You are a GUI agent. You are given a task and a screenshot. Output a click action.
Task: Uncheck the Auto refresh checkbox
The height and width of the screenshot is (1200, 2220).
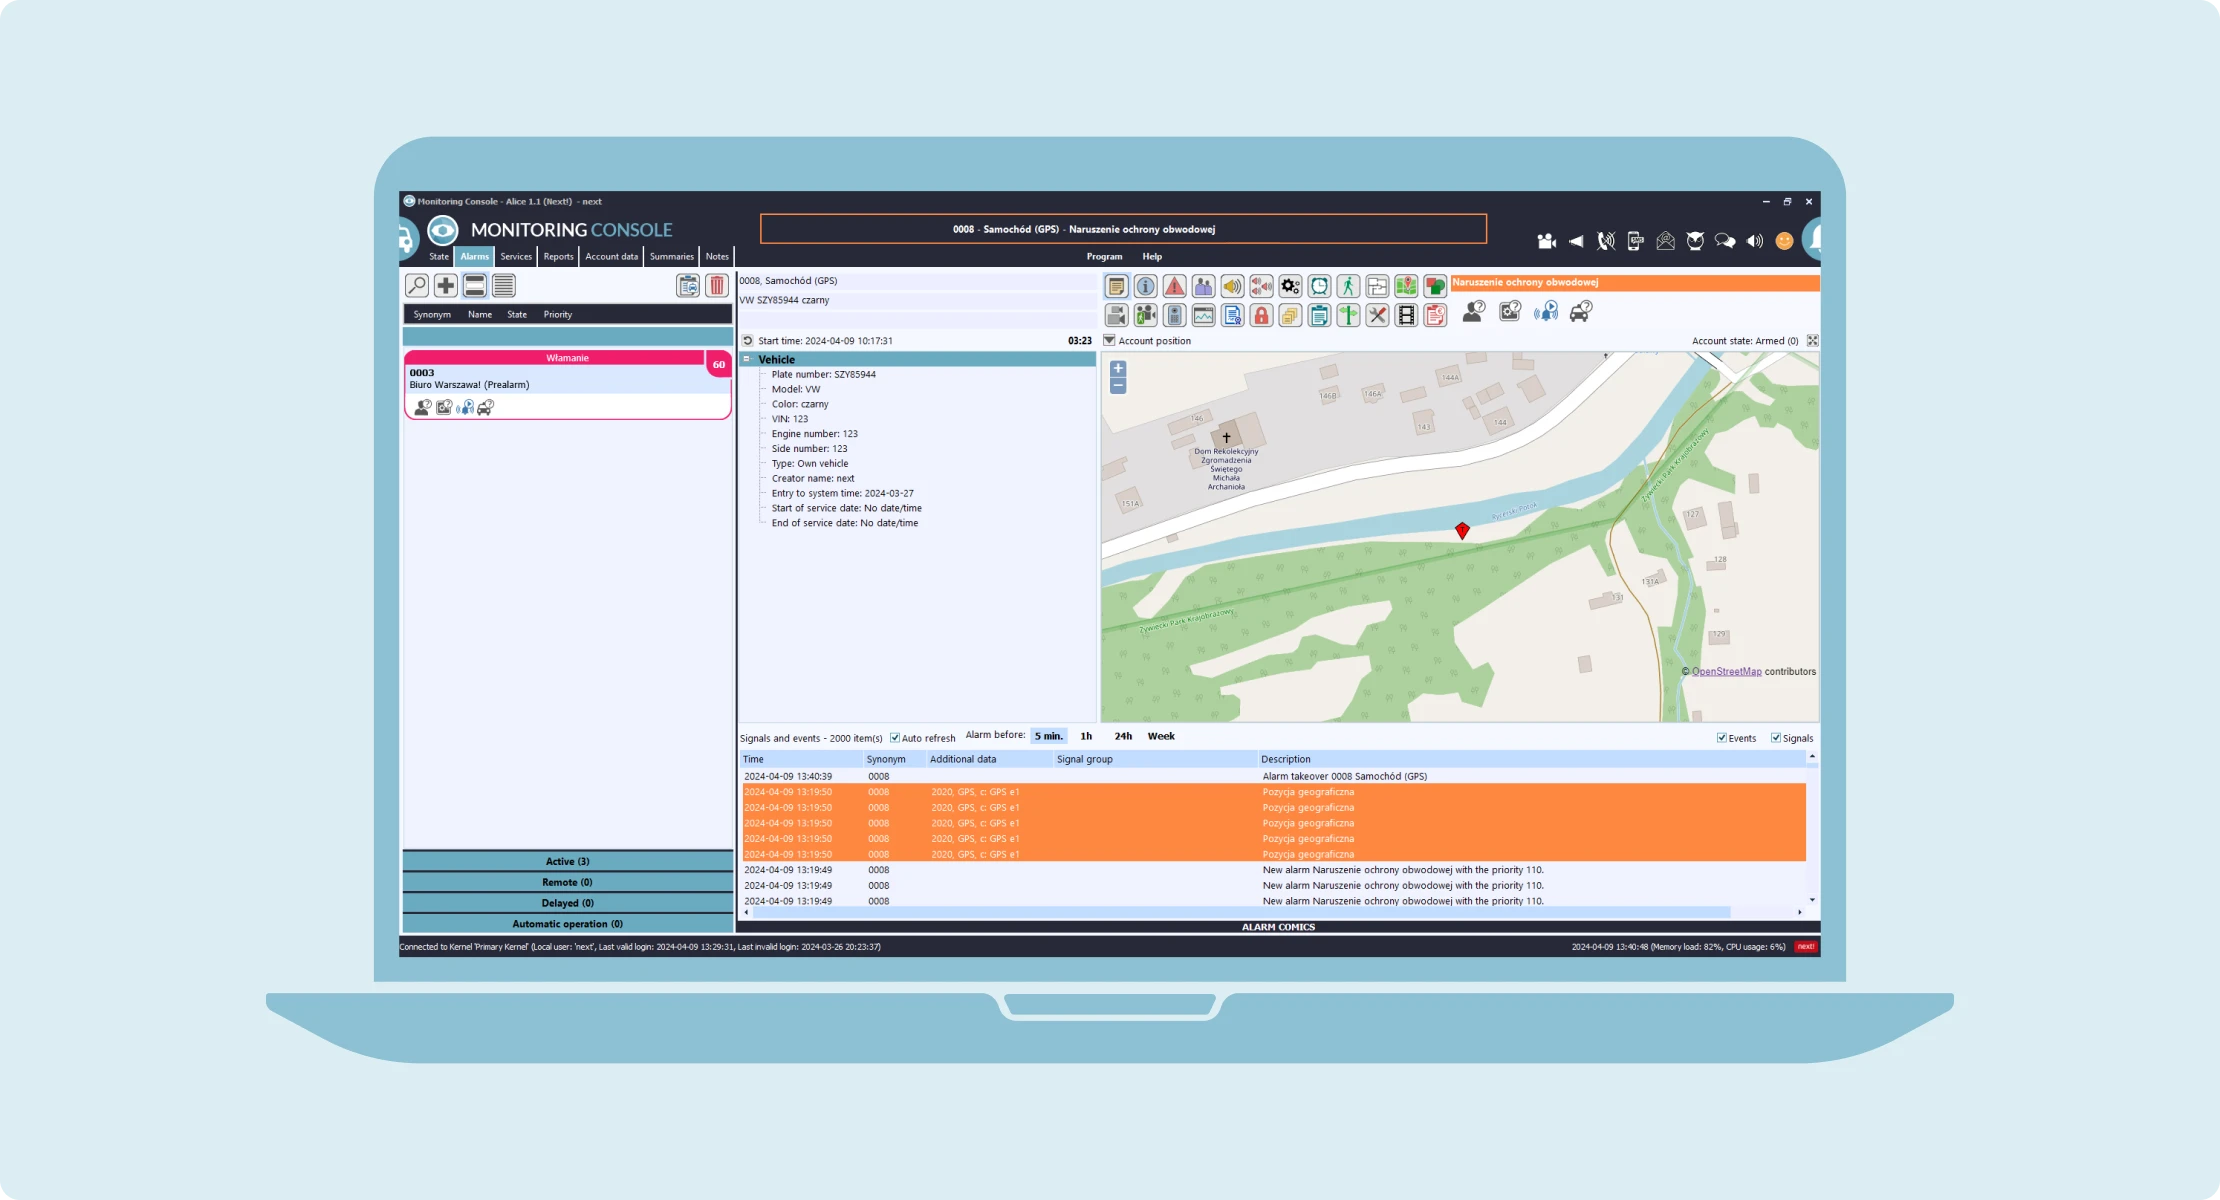tap(895, 738)
